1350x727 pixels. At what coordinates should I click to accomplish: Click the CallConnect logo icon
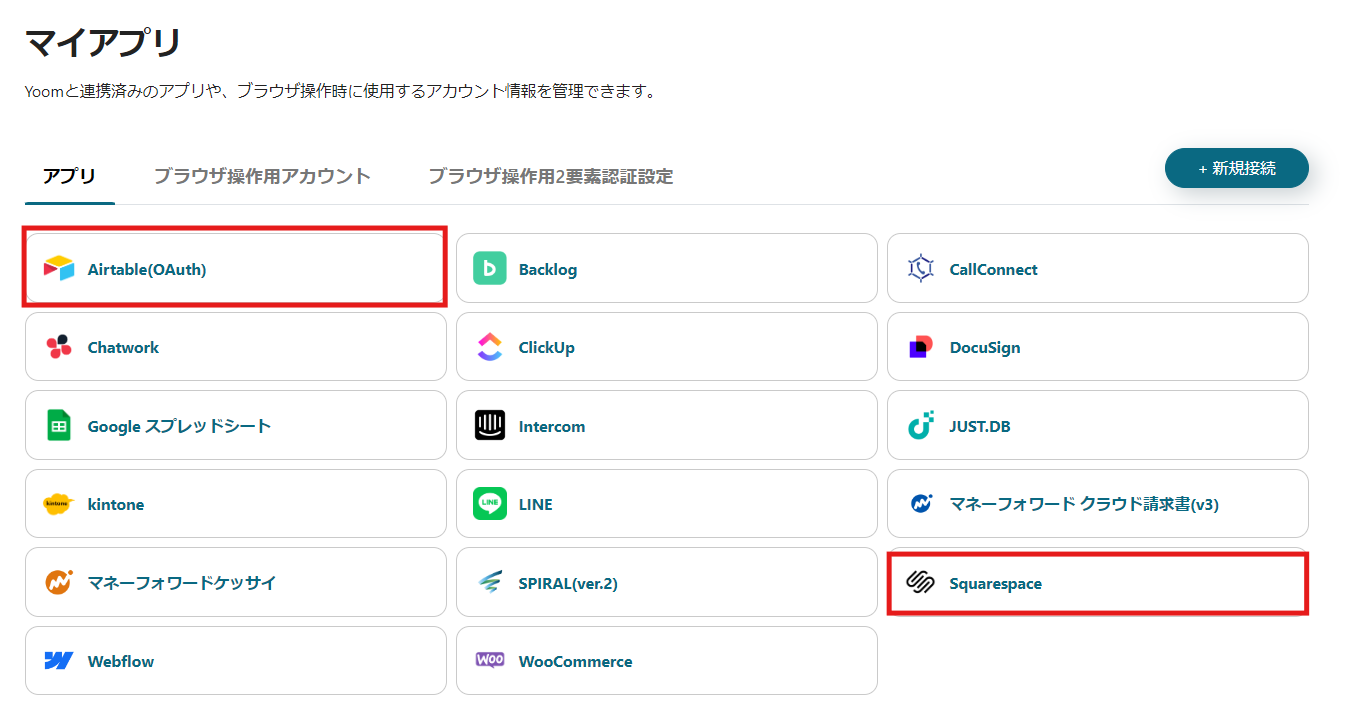[x=920, y=268]
